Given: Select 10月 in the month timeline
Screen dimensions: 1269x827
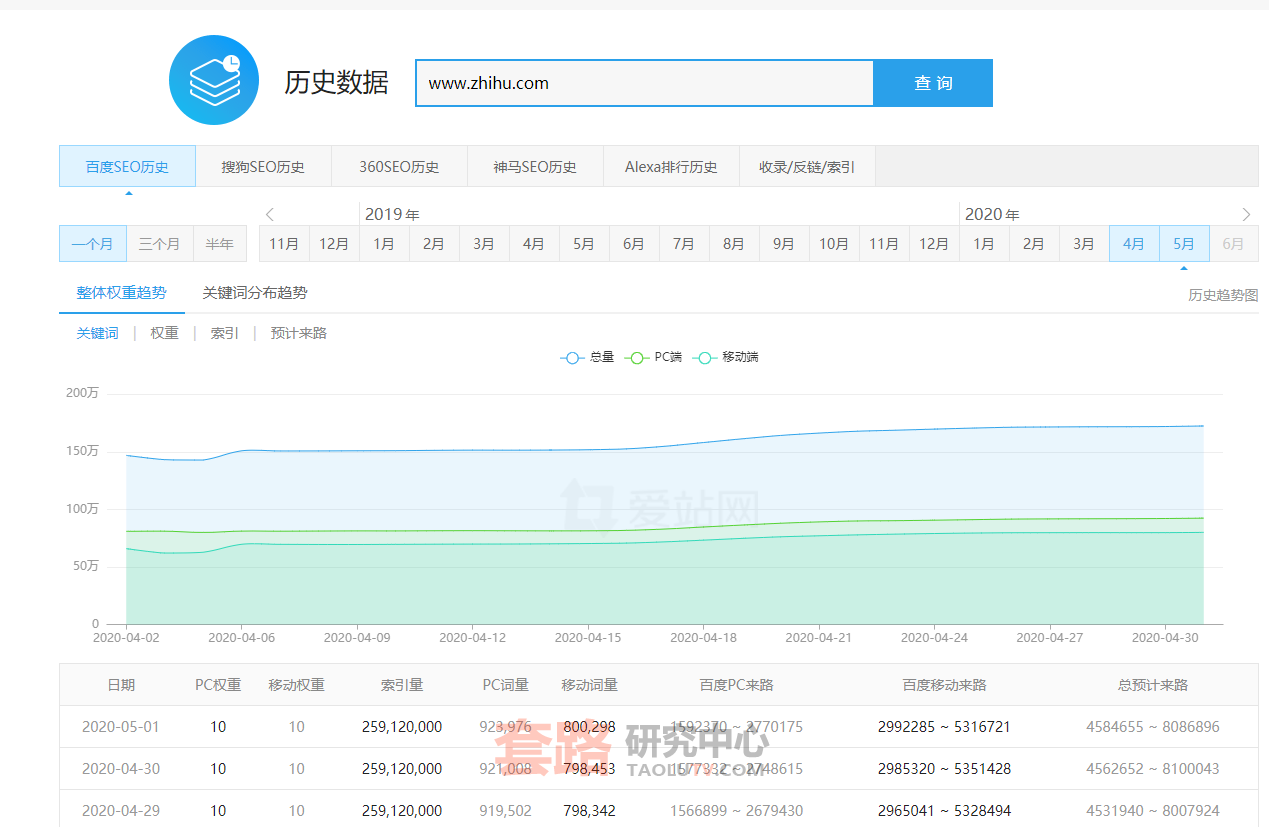Looking at the screenshot, I should (x=834, y=243).
